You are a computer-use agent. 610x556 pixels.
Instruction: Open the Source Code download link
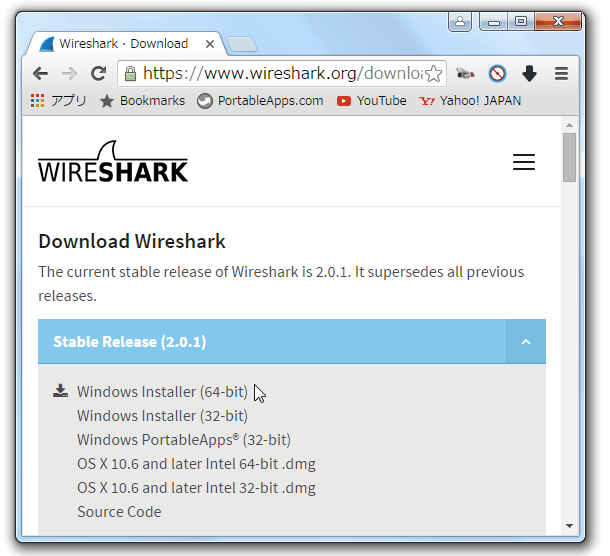[119, 512]
